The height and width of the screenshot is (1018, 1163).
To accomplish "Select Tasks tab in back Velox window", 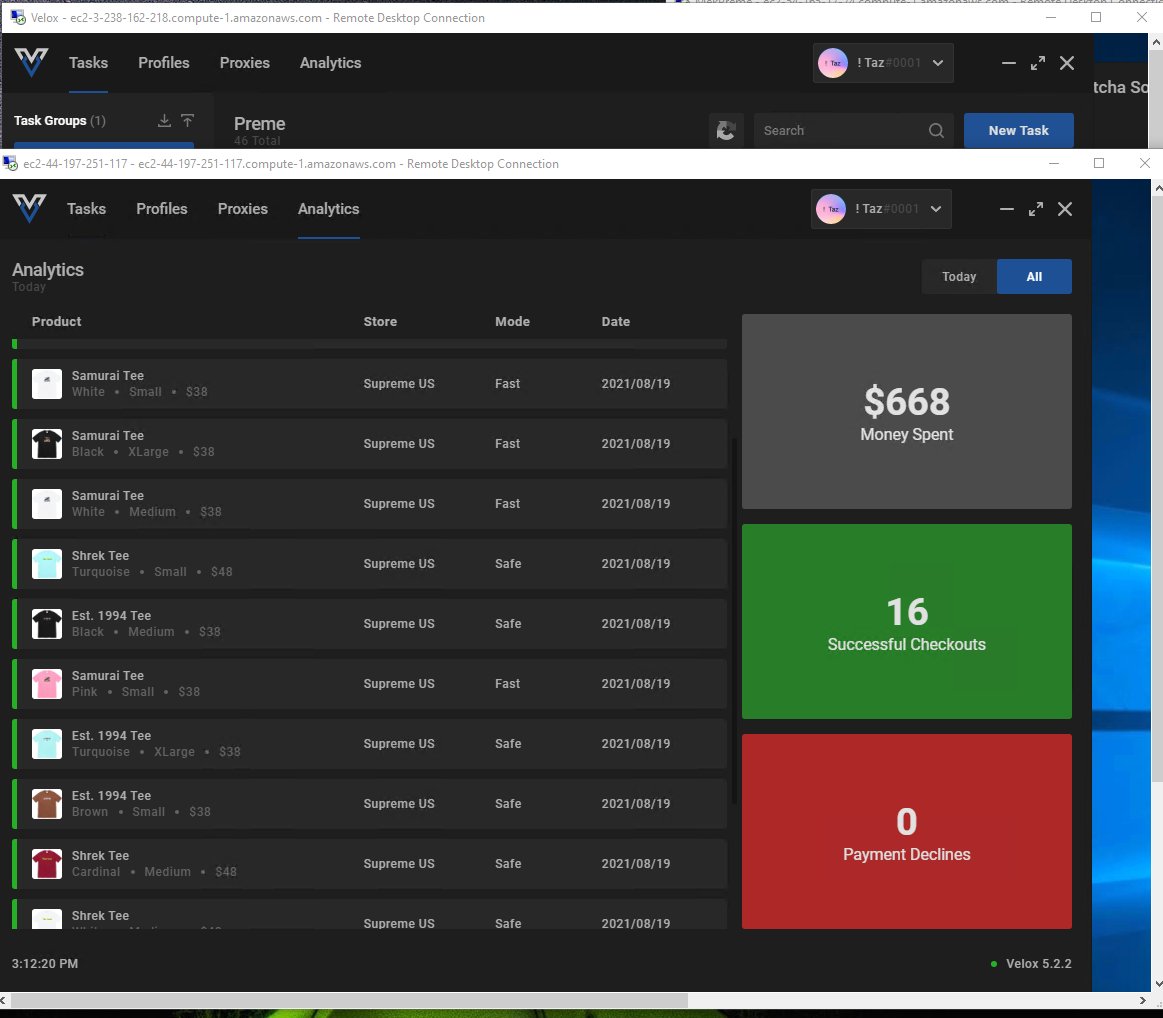I will [x=88, y=63].
